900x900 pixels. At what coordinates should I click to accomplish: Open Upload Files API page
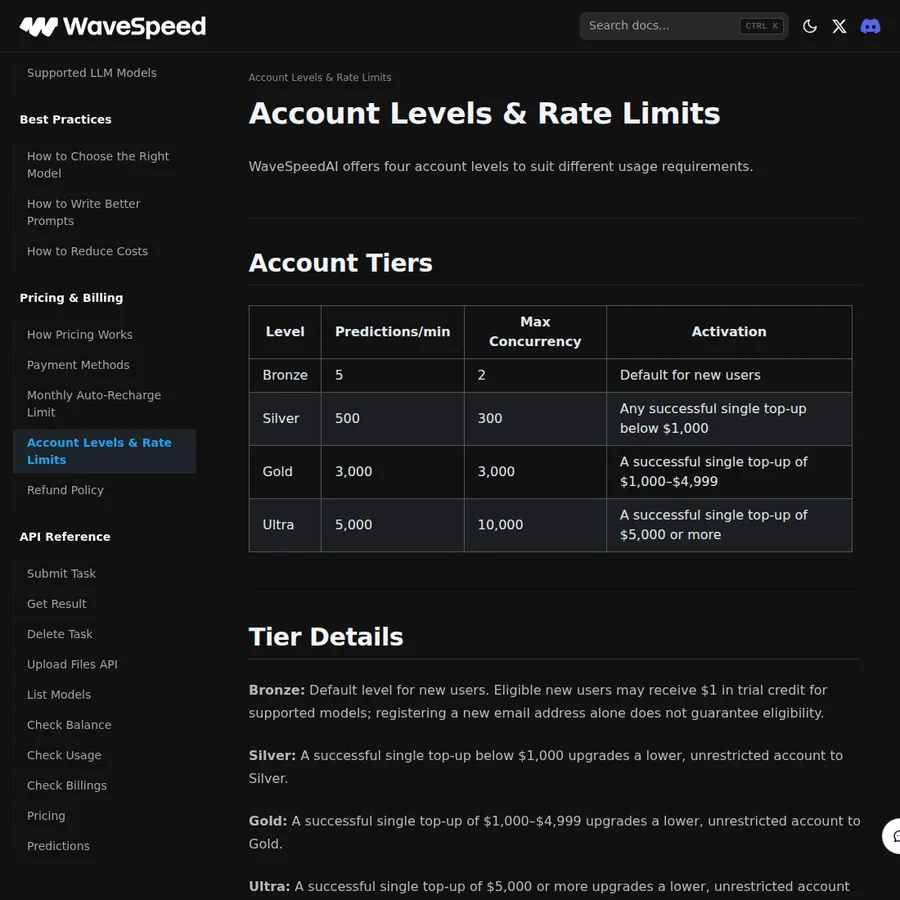click(72, 664)
